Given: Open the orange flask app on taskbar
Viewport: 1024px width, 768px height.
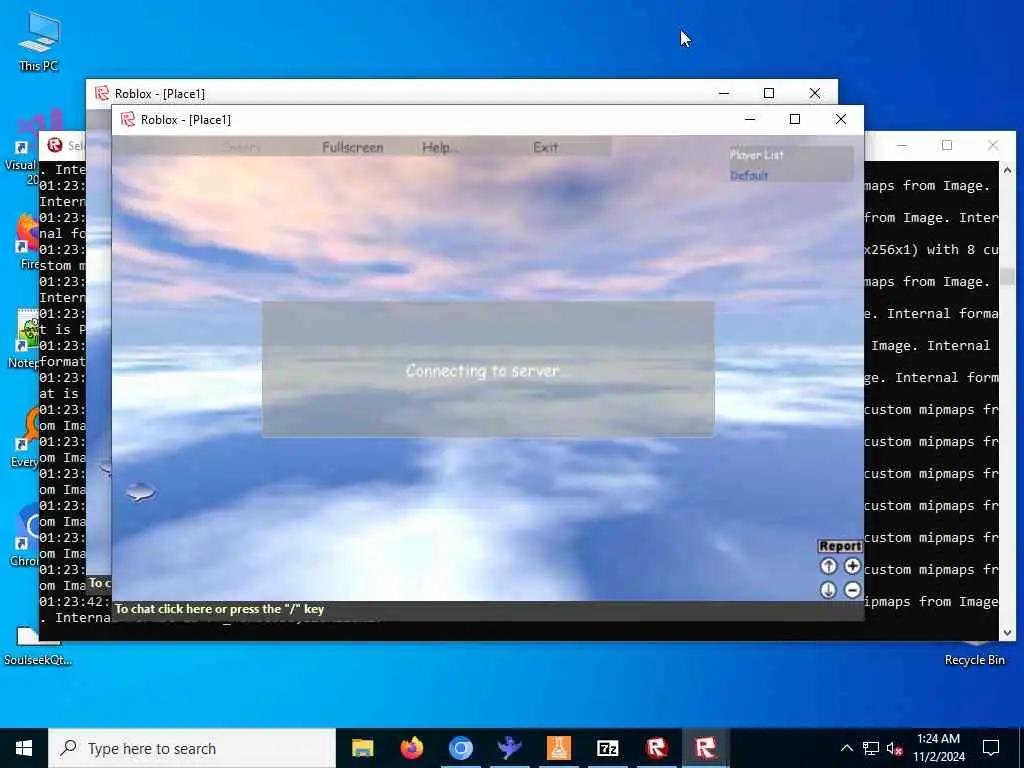Looking at the screenshot, I should coord(558,748).
